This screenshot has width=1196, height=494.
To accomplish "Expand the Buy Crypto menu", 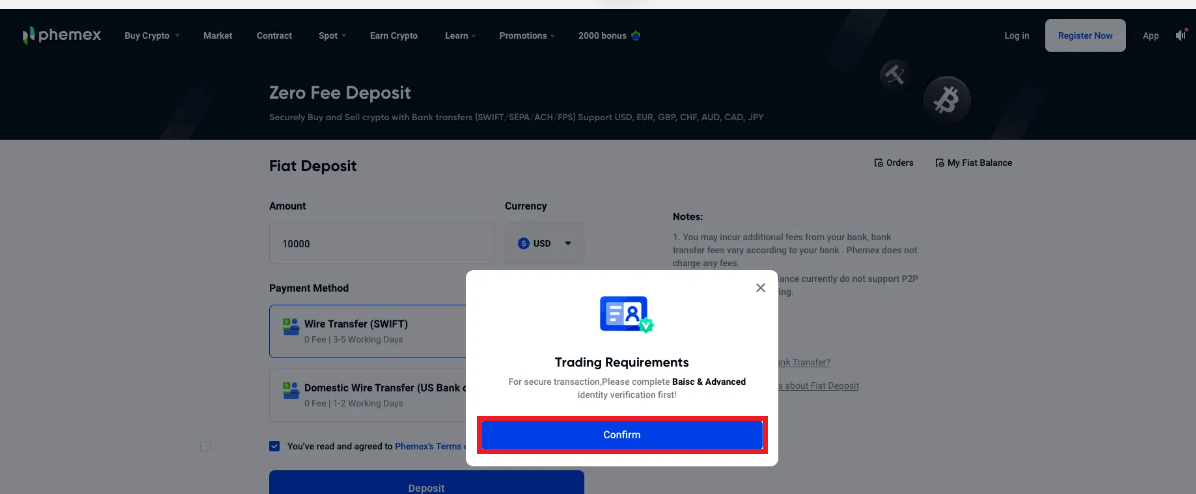I will click(152, 36).
